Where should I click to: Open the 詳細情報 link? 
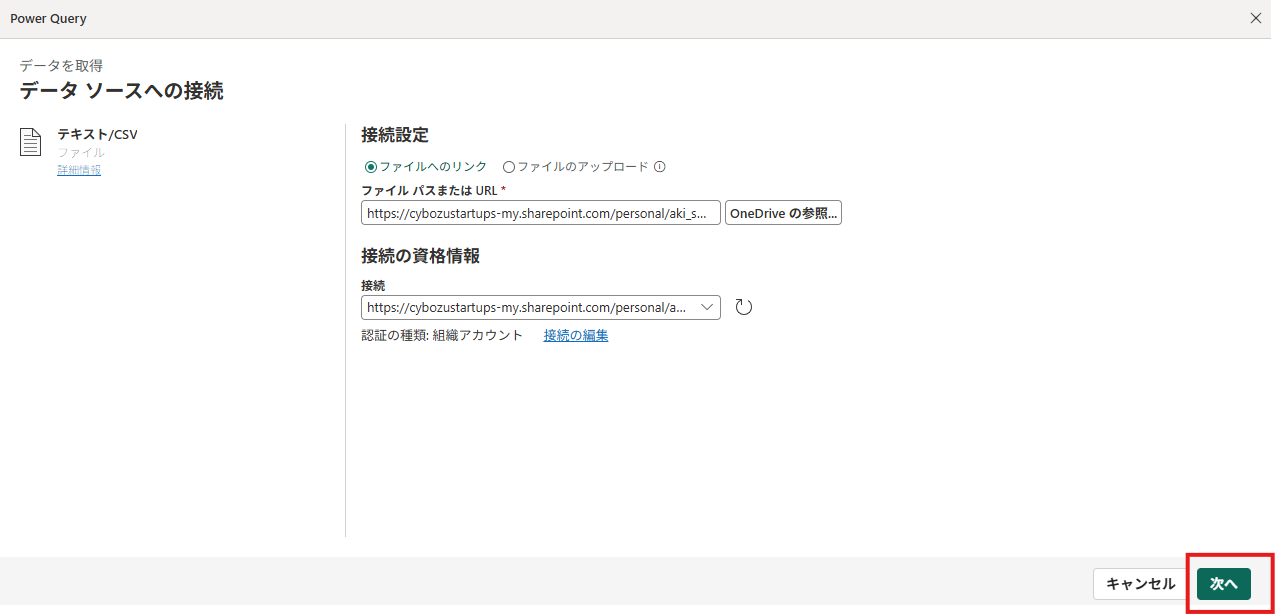point(79,170)
